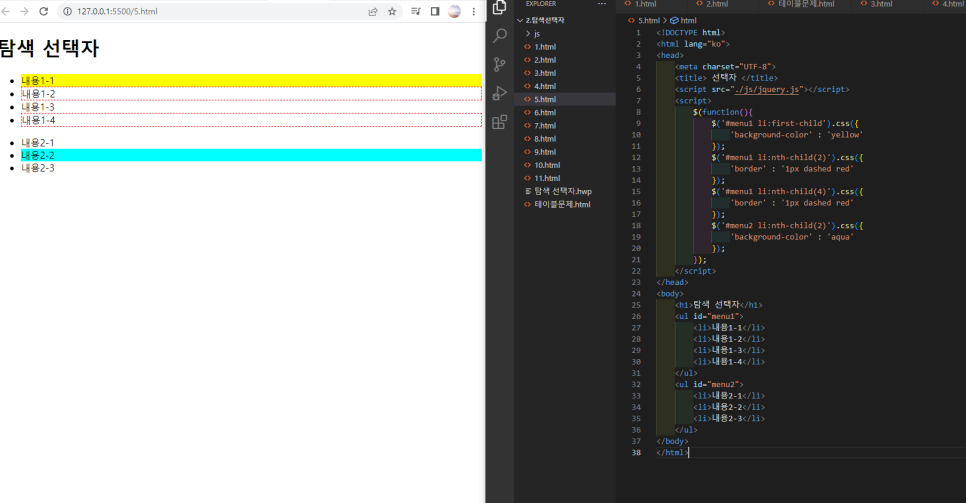Click the address bar URL 127.0.0.1:5500/5.html

tap(117, 12)
